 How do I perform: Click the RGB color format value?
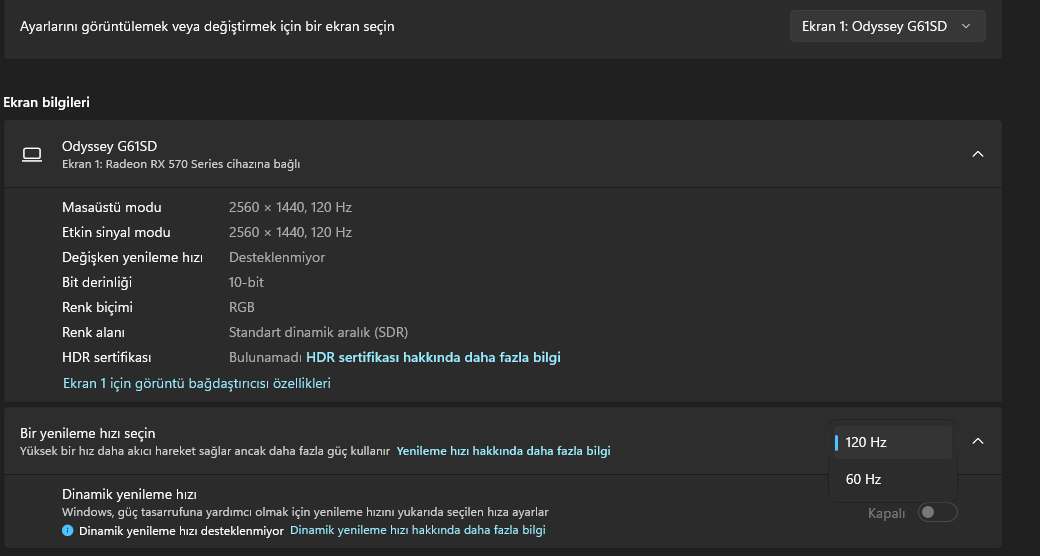click(241, 307)
